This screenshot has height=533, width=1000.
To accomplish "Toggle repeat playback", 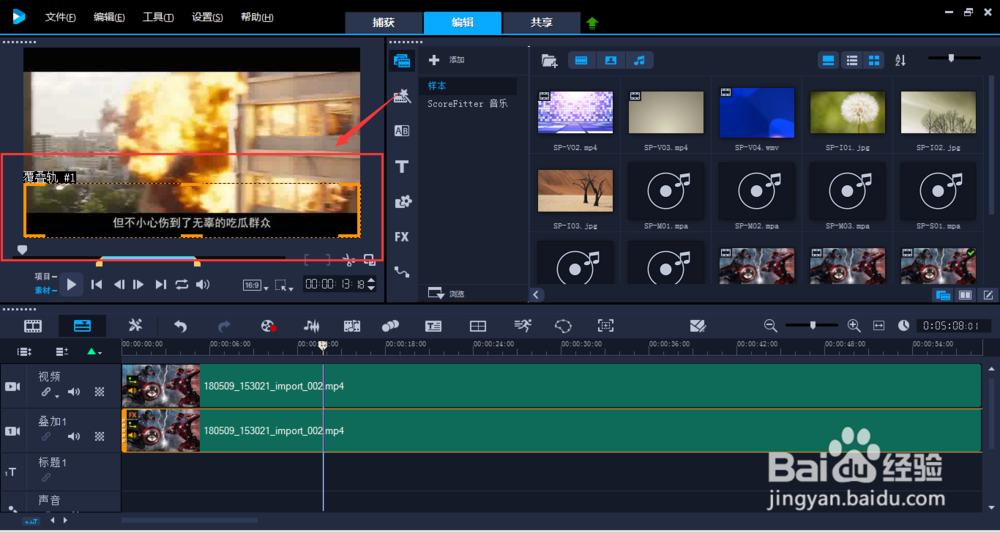I will pos(182,285).
